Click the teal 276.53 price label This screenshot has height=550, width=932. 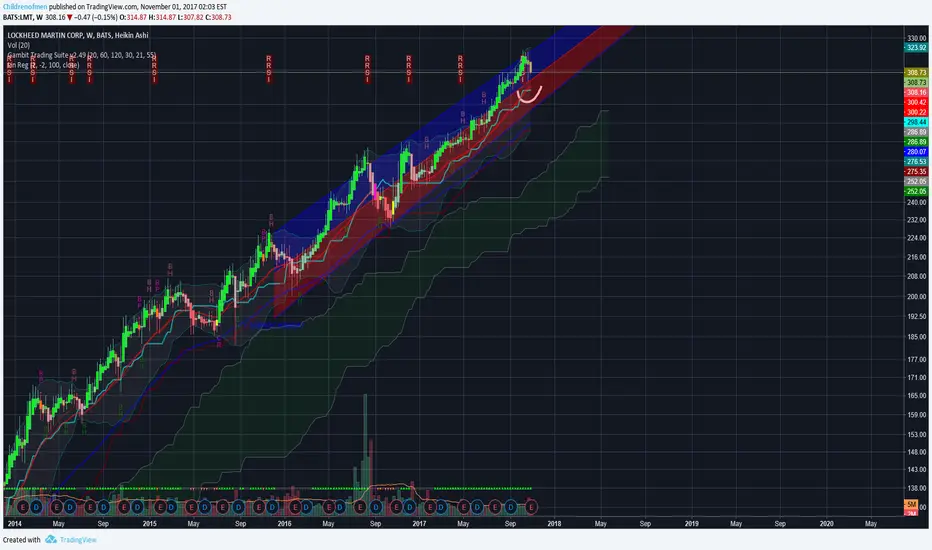pyautogui.click(x=916, y=161)
